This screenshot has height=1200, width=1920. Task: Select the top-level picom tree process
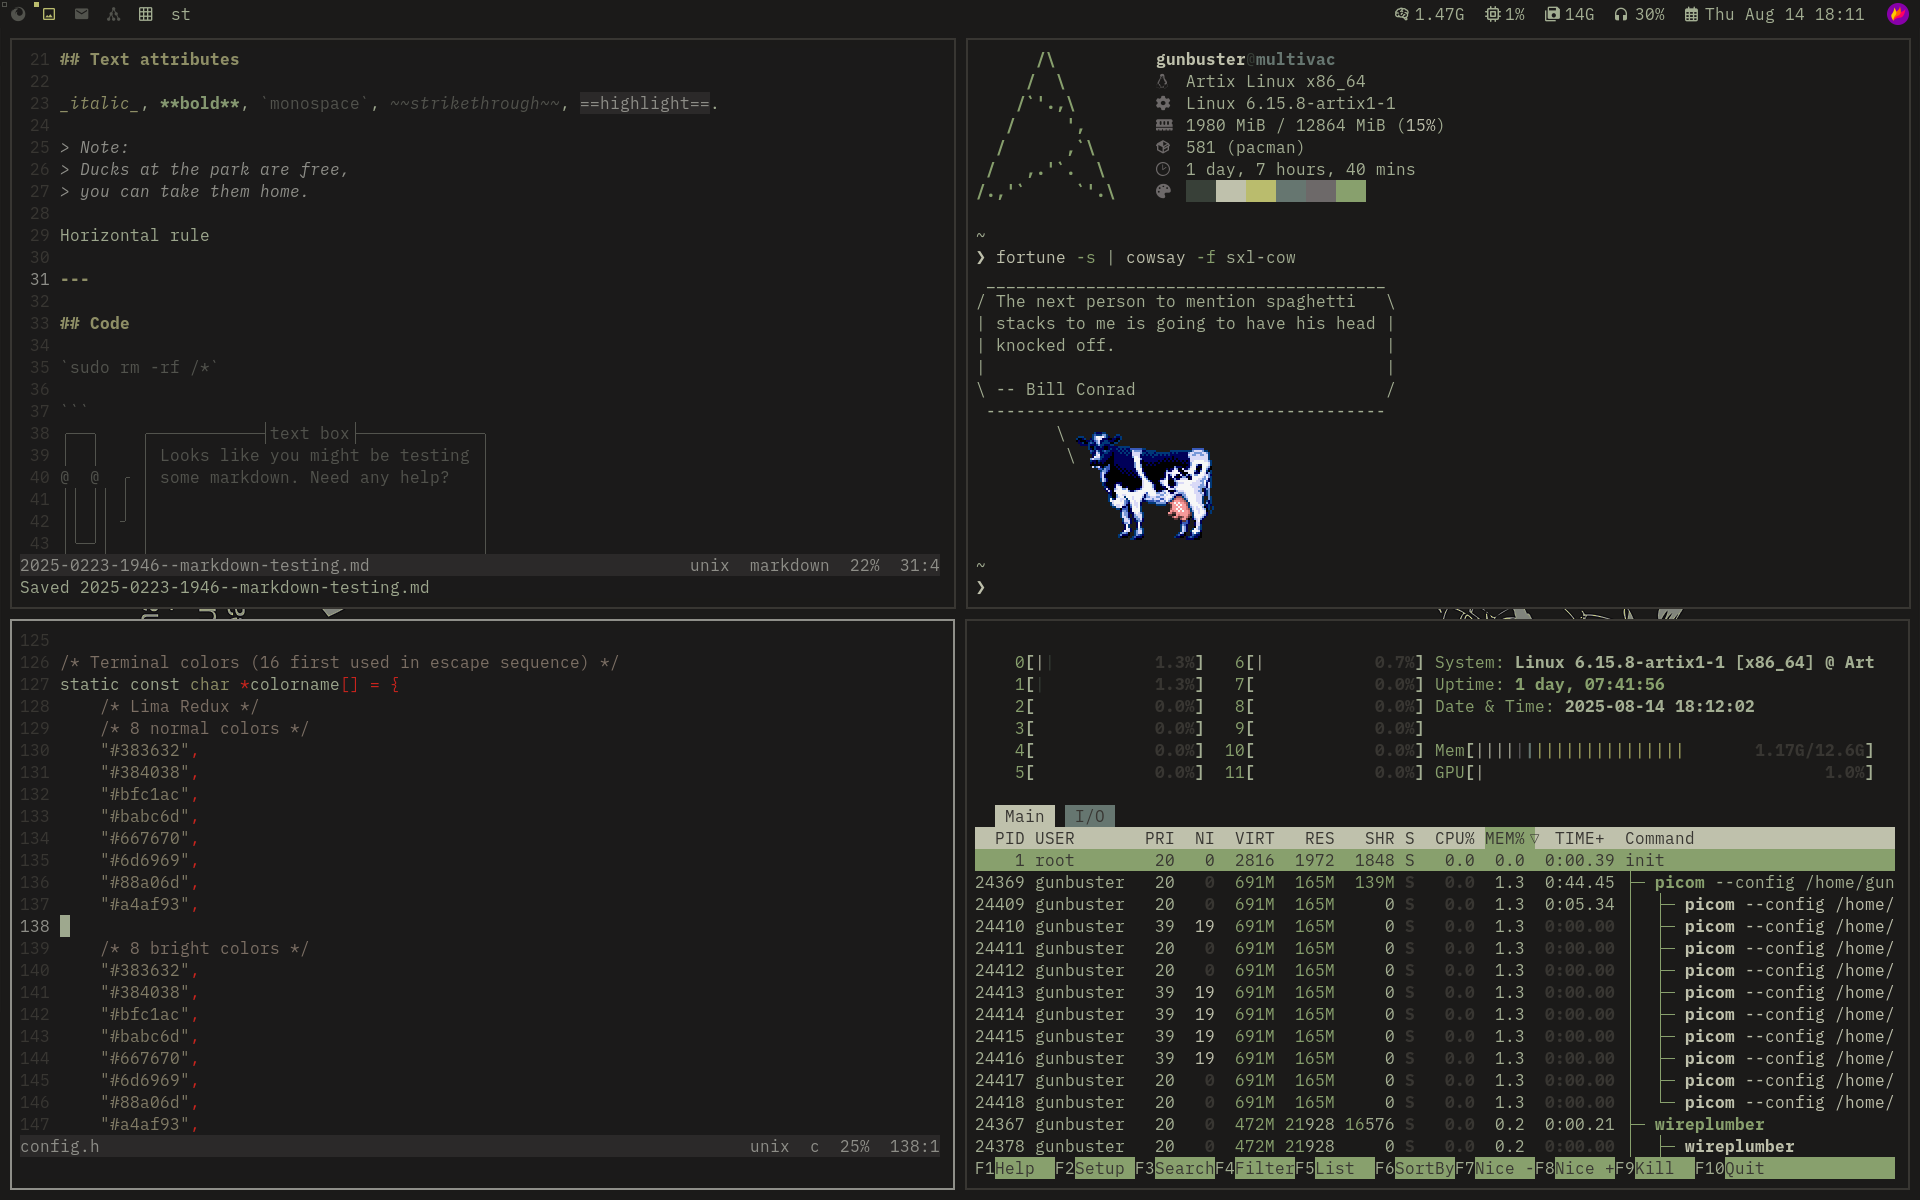pos(1679,882)
